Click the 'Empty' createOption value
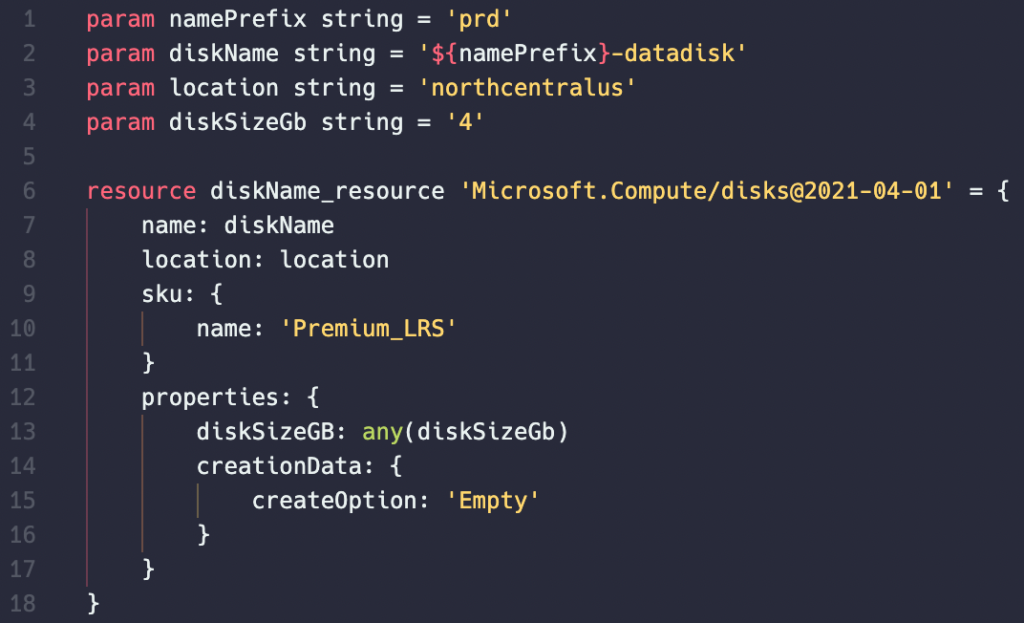 pyautogui.click(x=492, y=501)
